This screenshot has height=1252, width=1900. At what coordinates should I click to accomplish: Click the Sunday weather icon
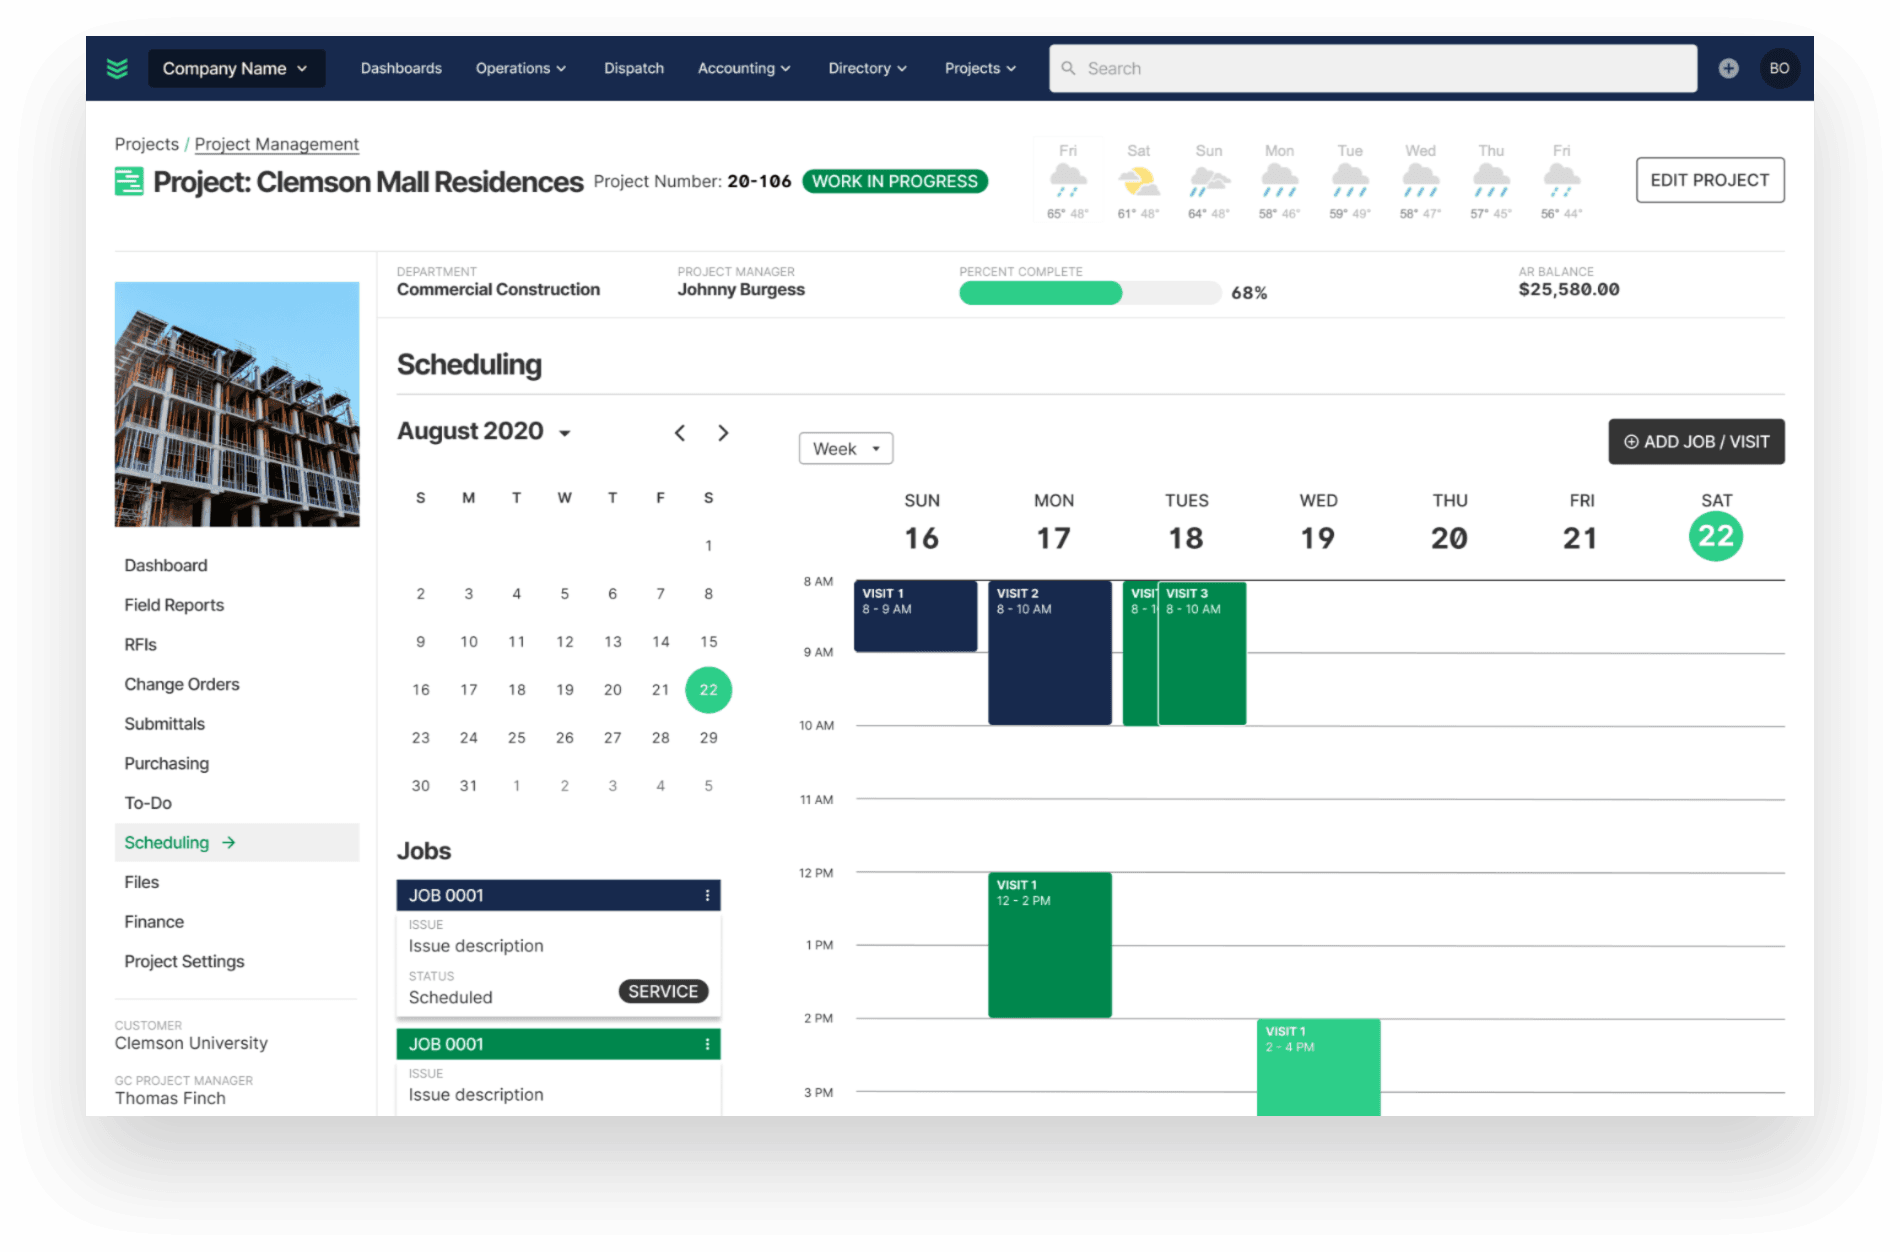pyautogui.click(x=1209, y=182)
